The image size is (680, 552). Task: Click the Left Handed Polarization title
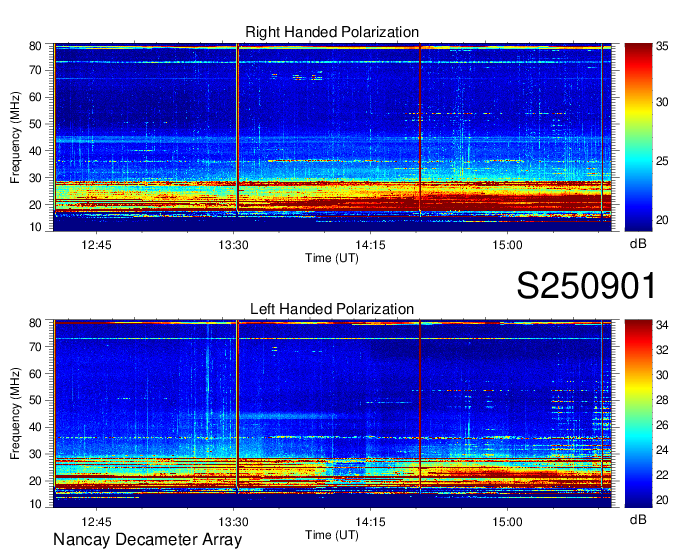tap(332, 309)
